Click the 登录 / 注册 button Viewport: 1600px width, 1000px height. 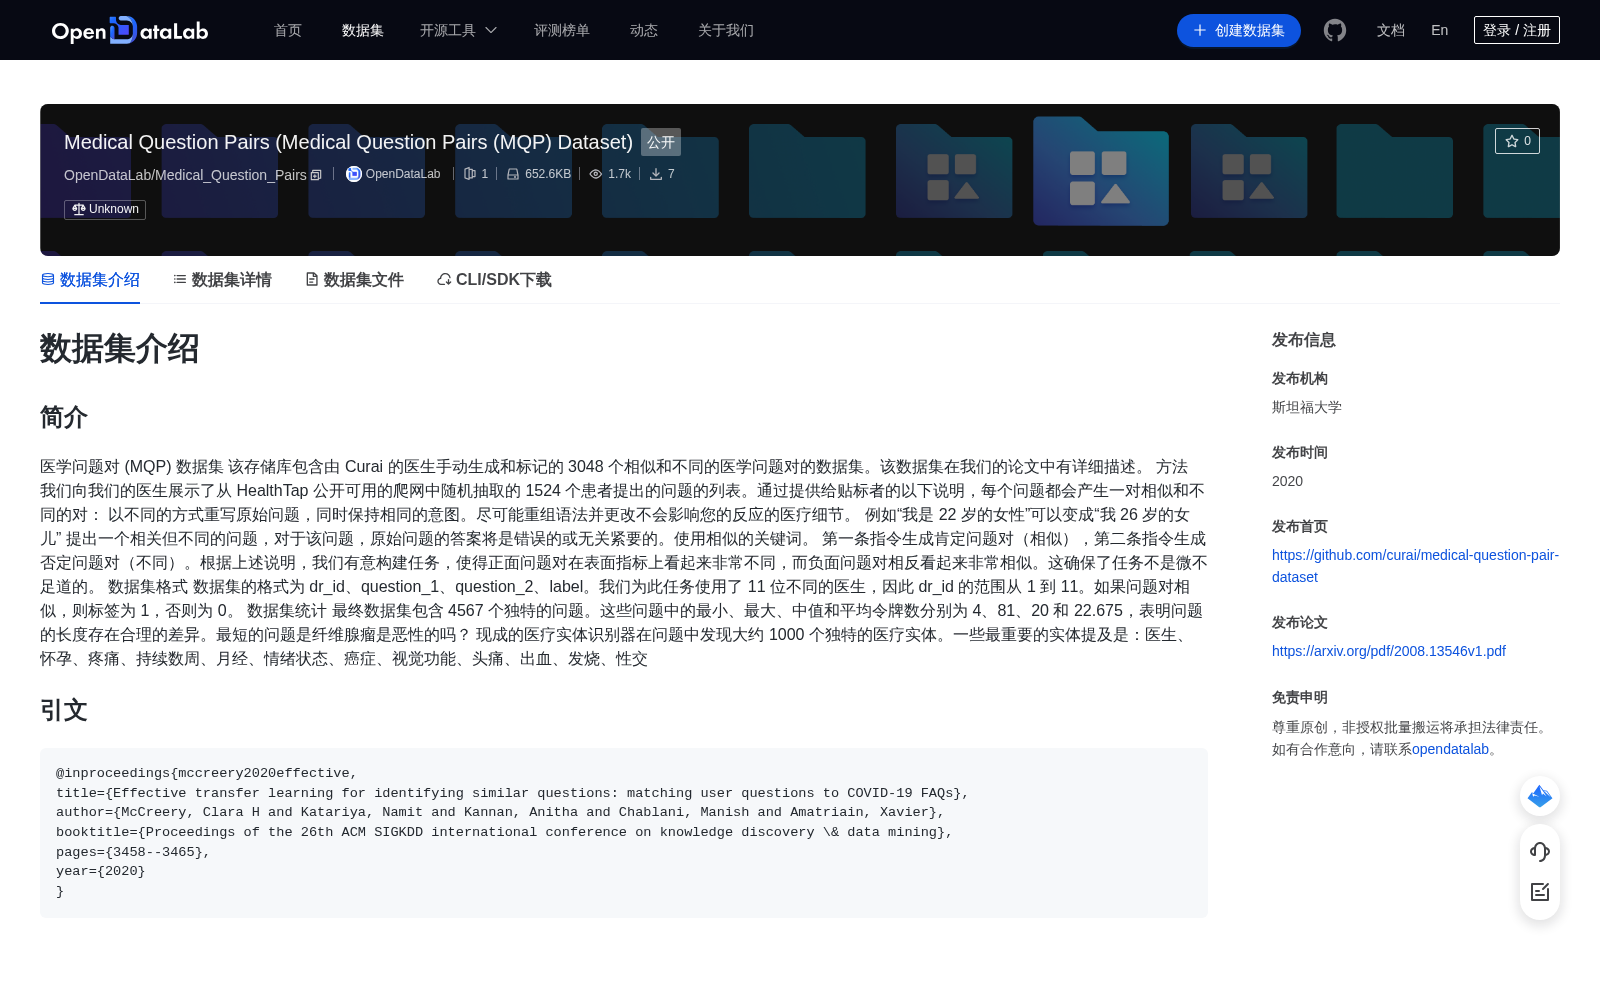point(1517,30)
